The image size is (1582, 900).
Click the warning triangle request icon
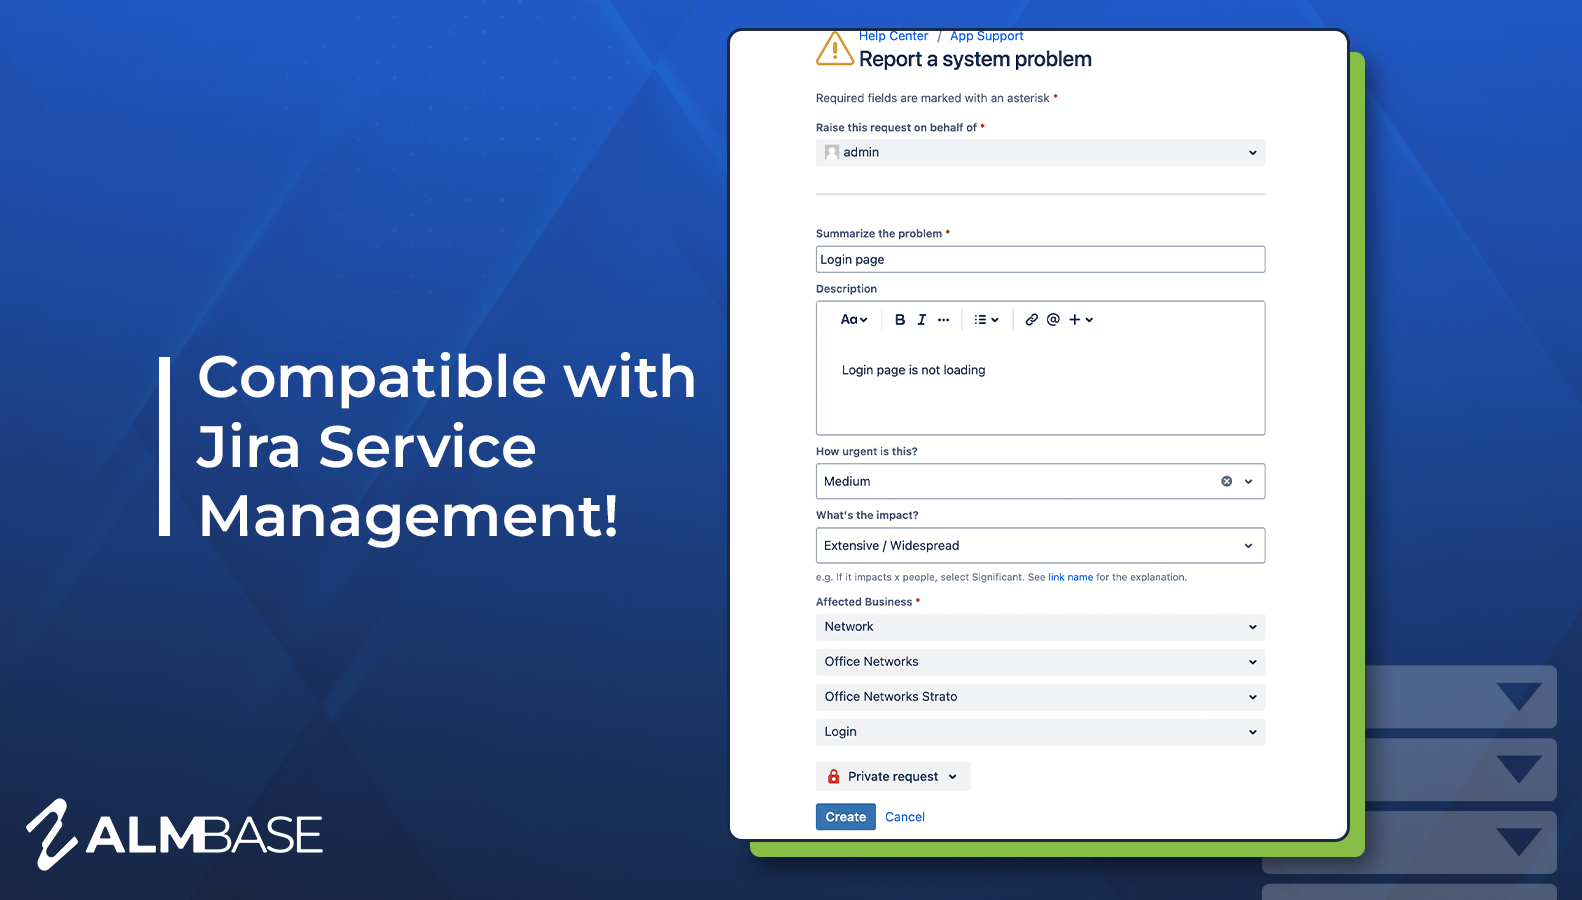[x=835, y=48]
